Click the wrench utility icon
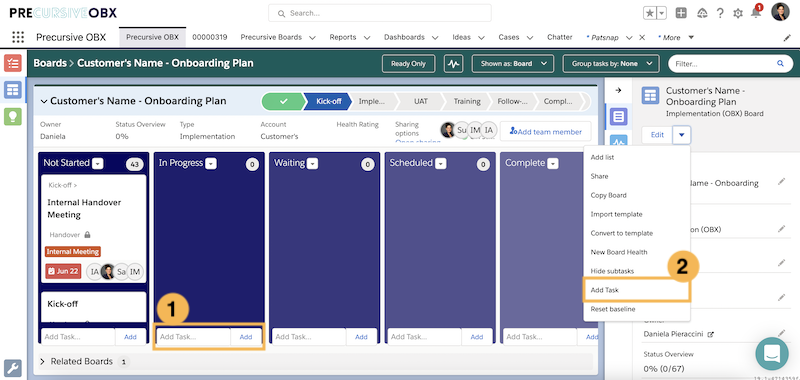 coord(13,368)
